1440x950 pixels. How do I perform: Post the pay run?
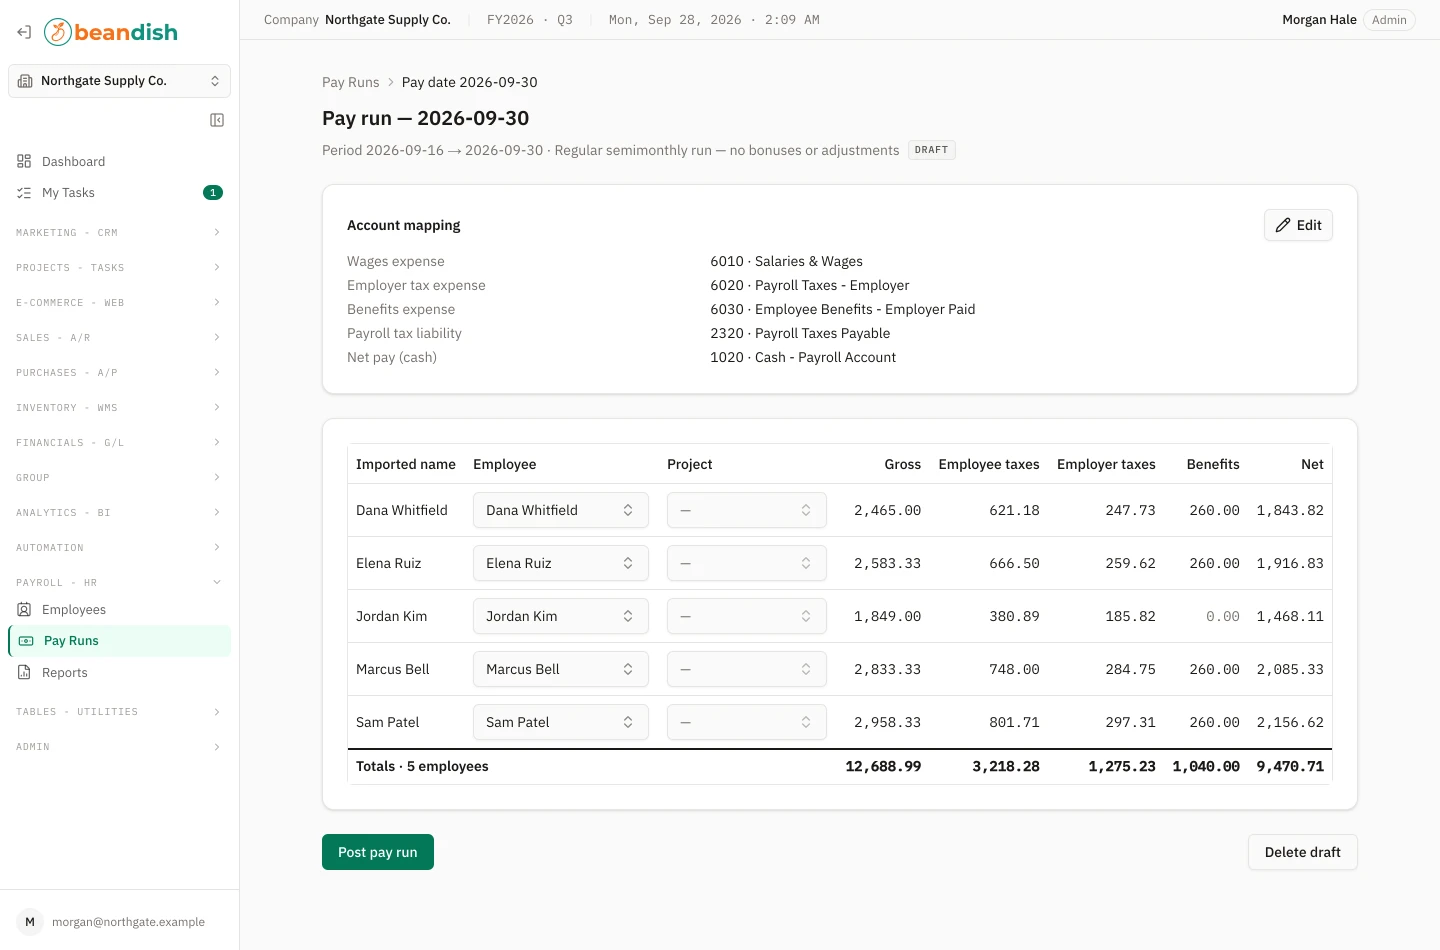coord(378,852)
